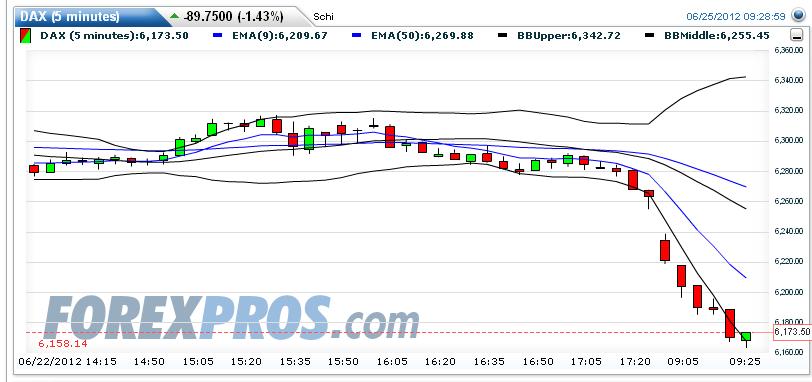The width and height of the screenshot is (812, 382).
Task: Click the 17:20 time axis label
Action: point(635,362)
